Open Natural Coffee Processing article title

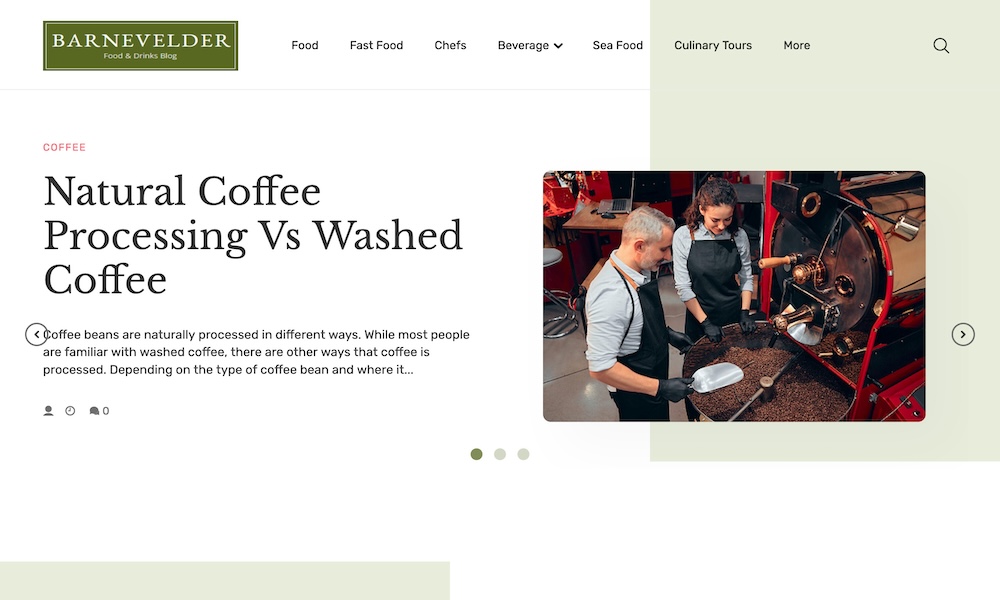[x=253, y=235]
